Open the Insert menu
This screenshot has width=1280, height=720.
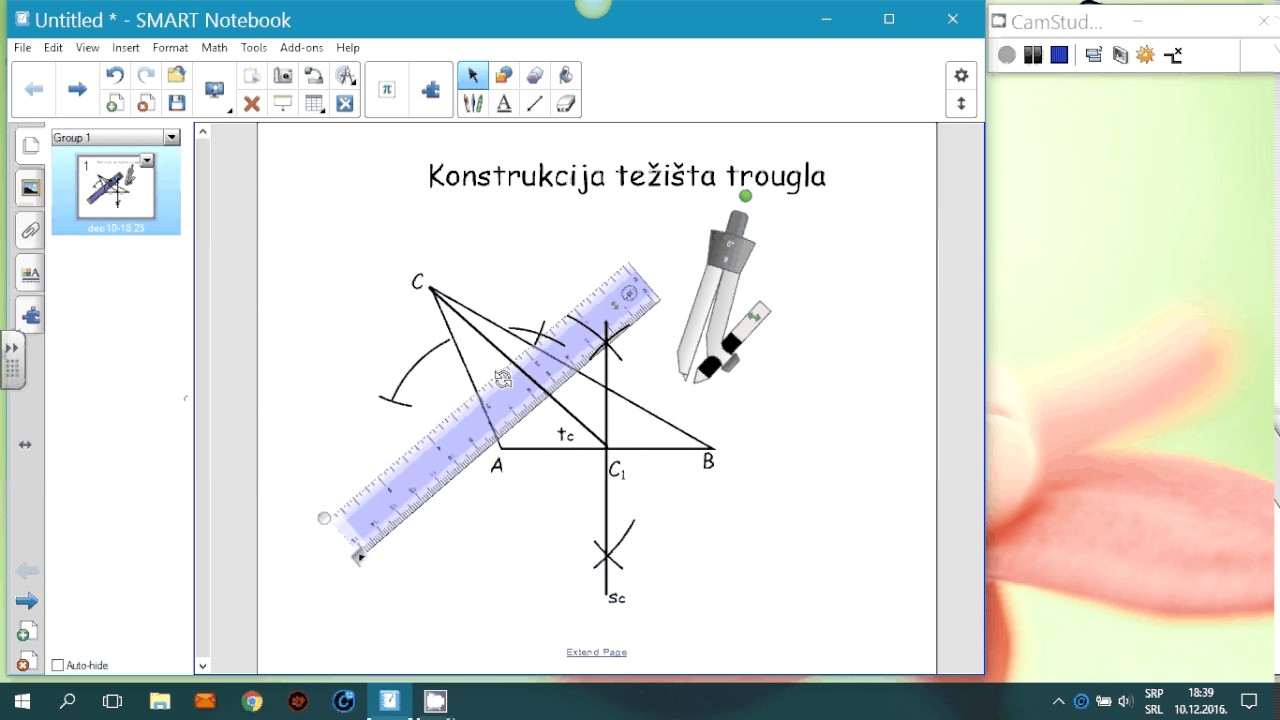tap(126, 47)
